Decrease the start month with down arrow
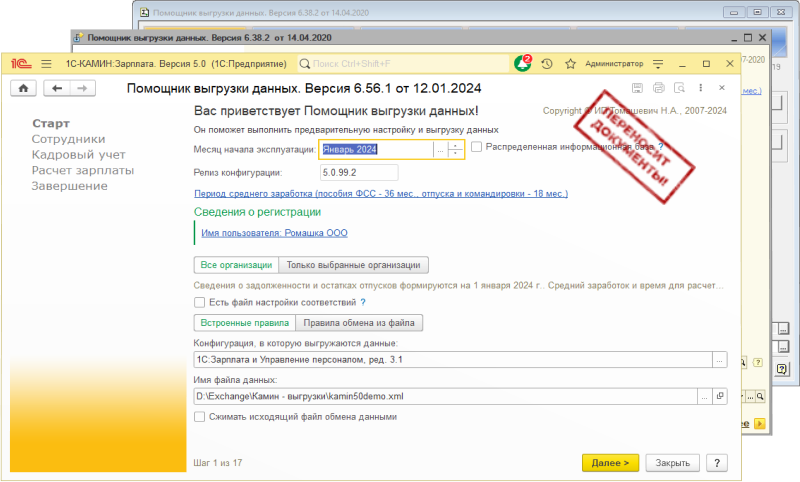 tap(455, 153)
